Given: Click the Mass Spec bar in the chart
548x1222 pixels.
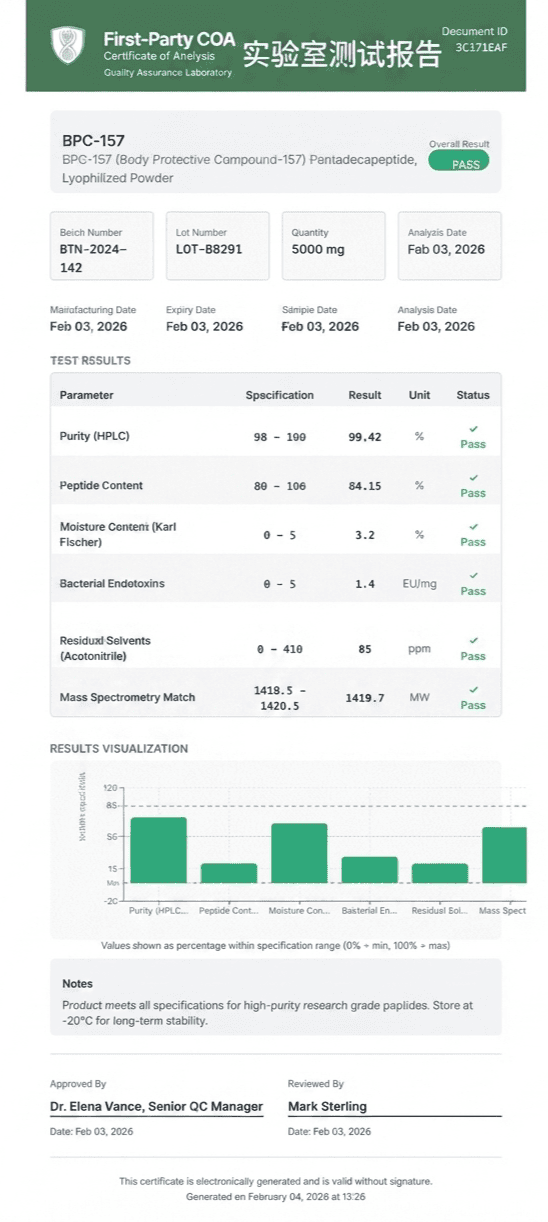Looking at the screenshot, I should 504,855.
